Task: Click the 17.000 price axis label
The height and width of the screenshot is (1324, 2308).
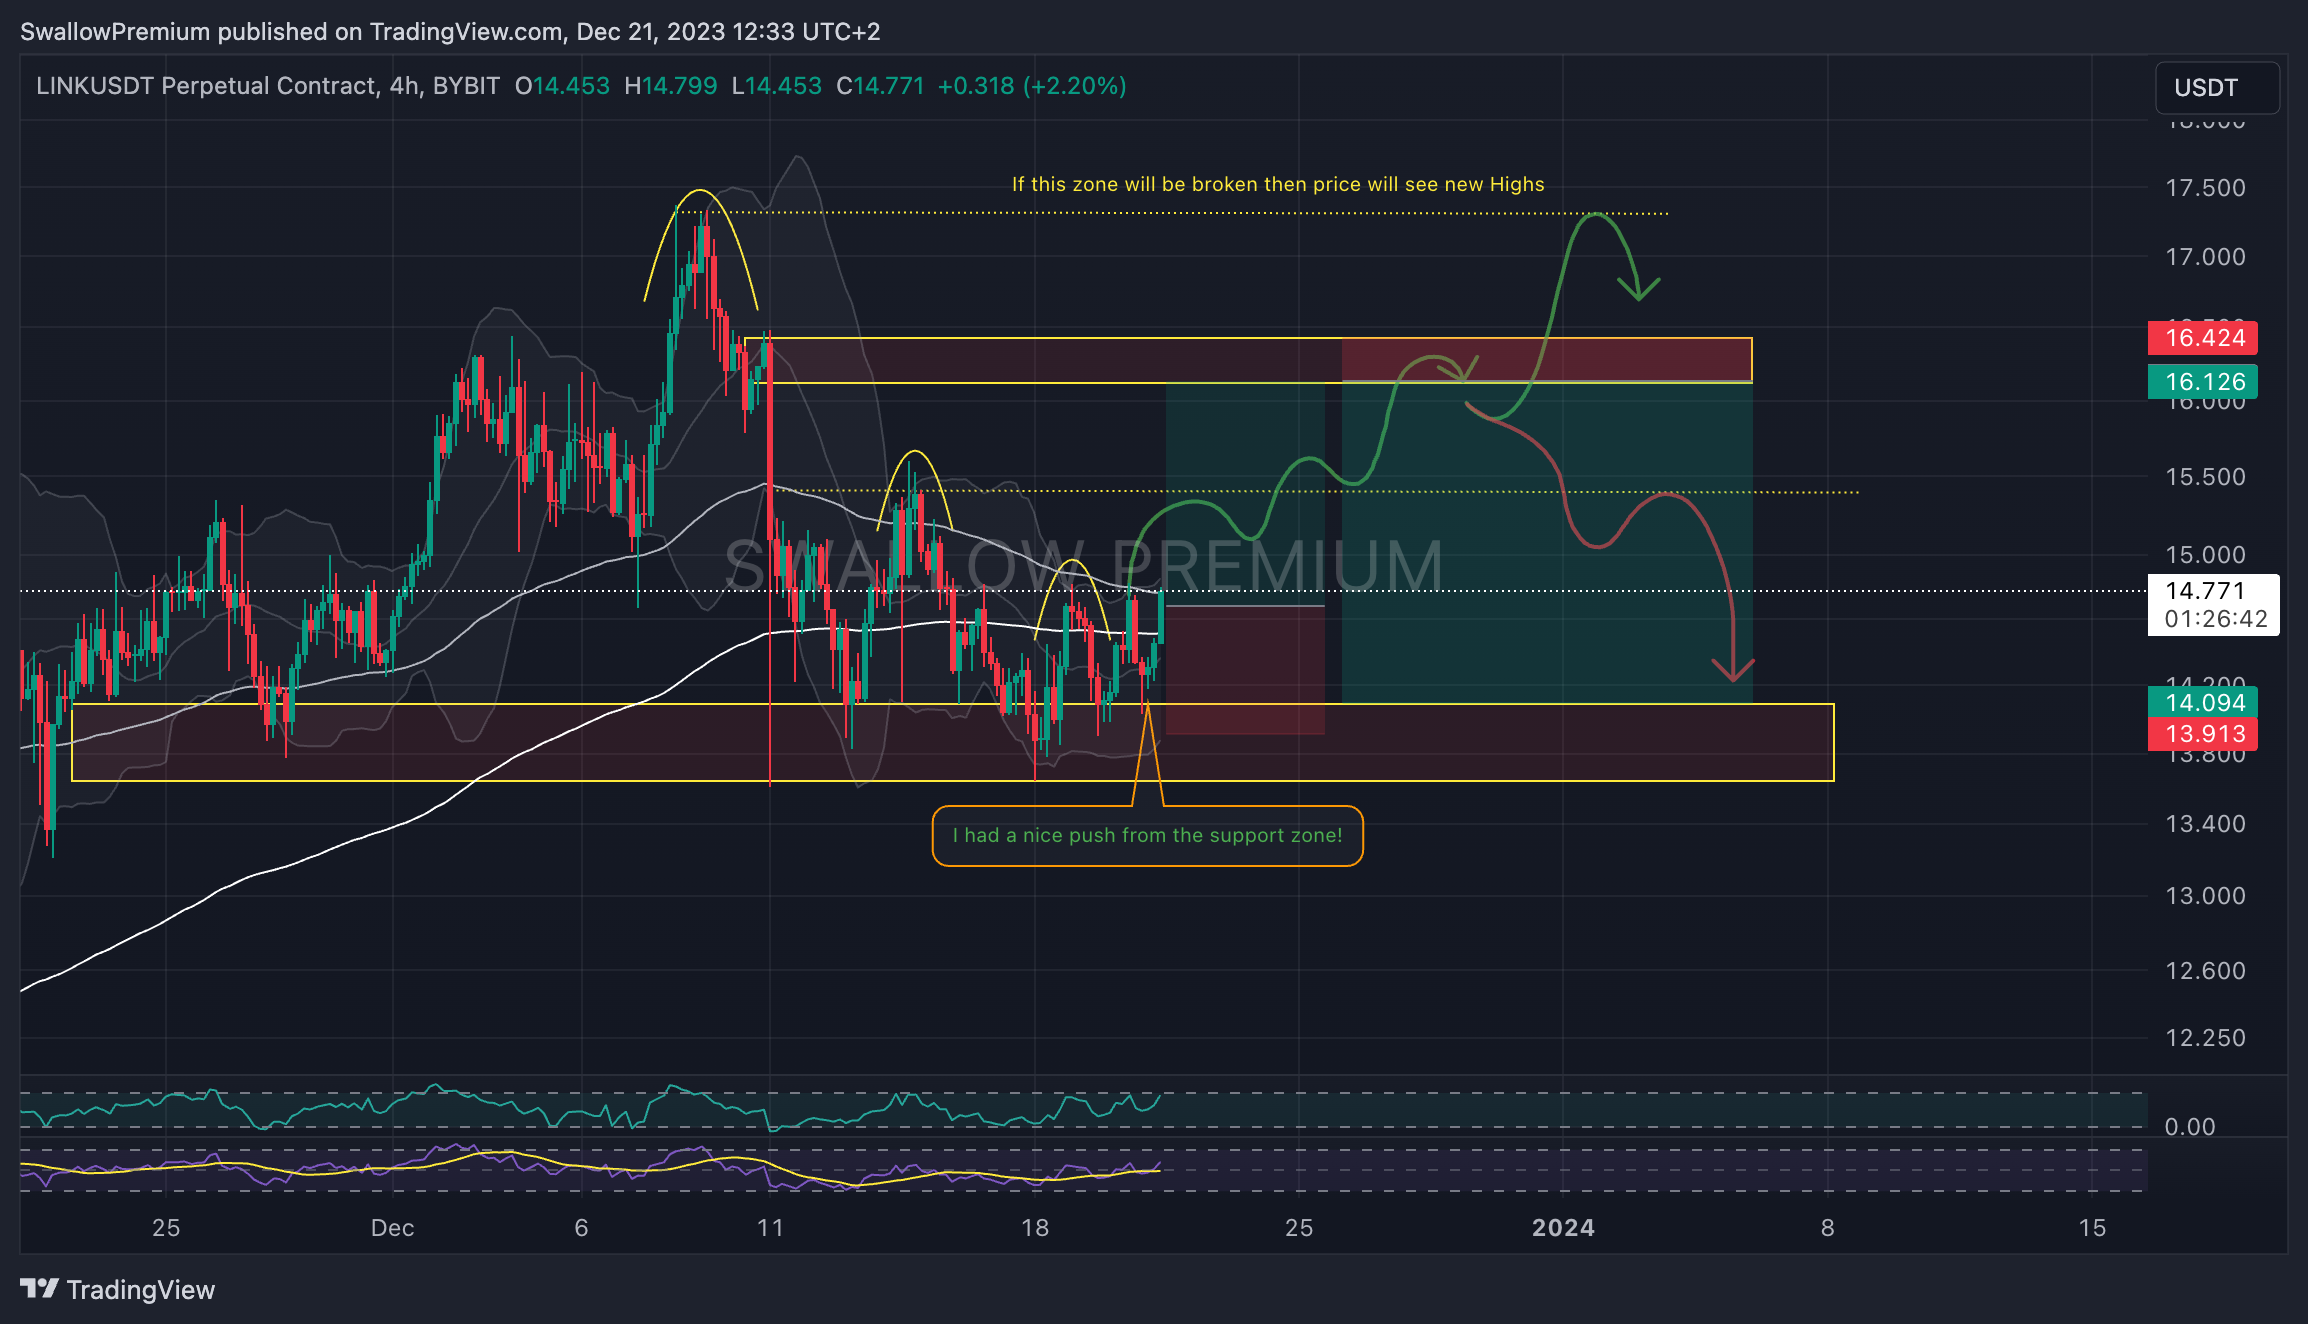Action: point(2205,257)
